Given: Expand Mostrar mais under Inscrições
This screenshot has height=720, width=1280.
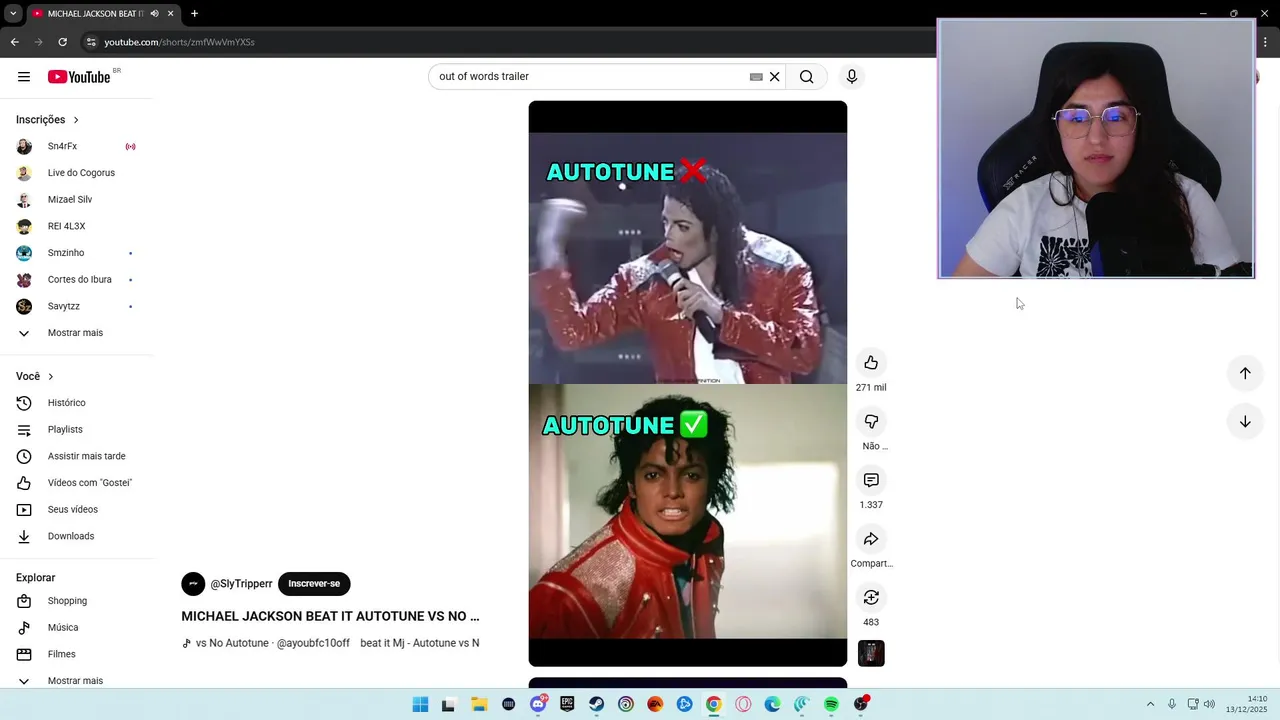Looking at the screenshot, I should (77, 333).
